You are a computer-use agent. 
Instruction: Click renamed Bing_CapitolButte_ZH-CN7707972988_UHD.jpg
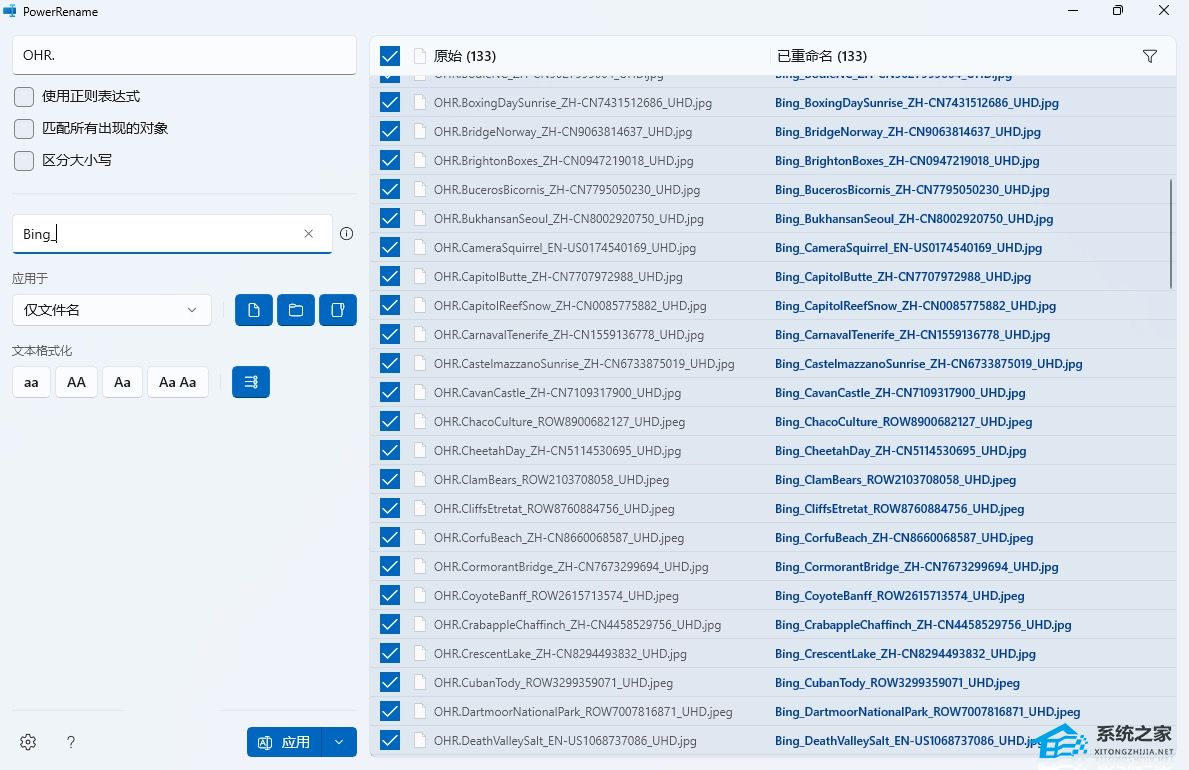(903, 276)
